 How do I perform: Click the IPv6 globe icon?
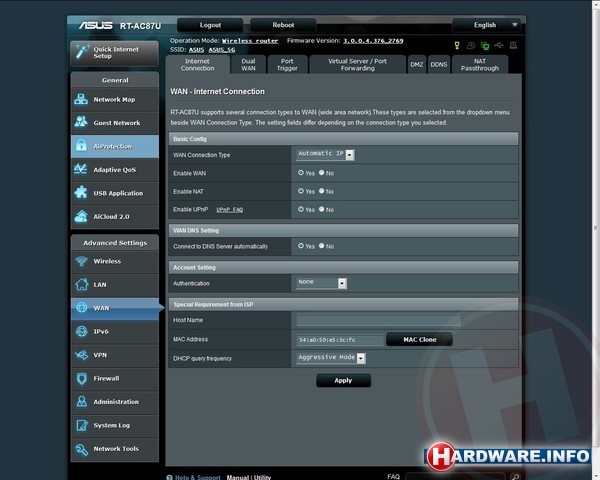(x=81, y=331)
